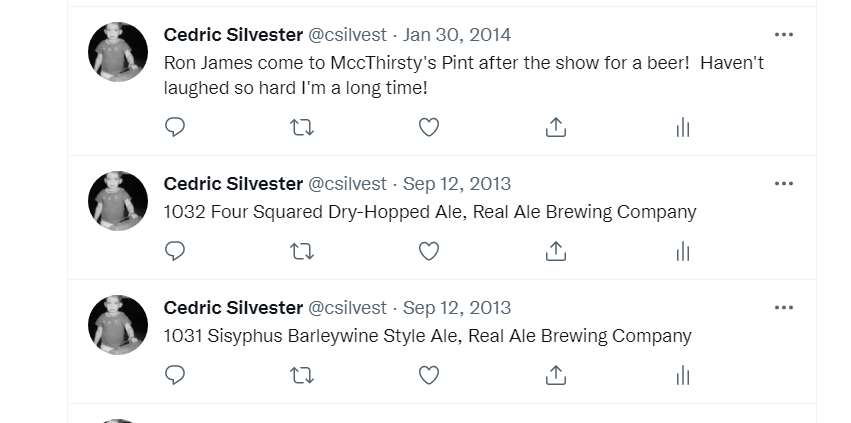The width and height of the screenshot is (851, 423).
Task: Open profile photo on Ron James tweet
Action: pyautogui.click(x=118, y=52)
